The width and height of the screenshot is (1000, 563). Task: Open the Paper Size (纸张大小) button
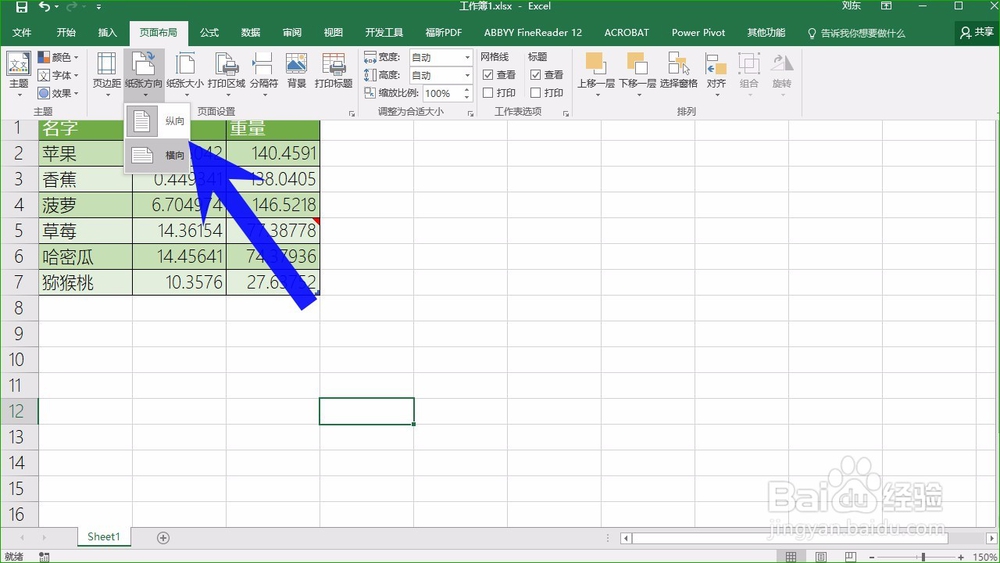[x=185, y=74]
